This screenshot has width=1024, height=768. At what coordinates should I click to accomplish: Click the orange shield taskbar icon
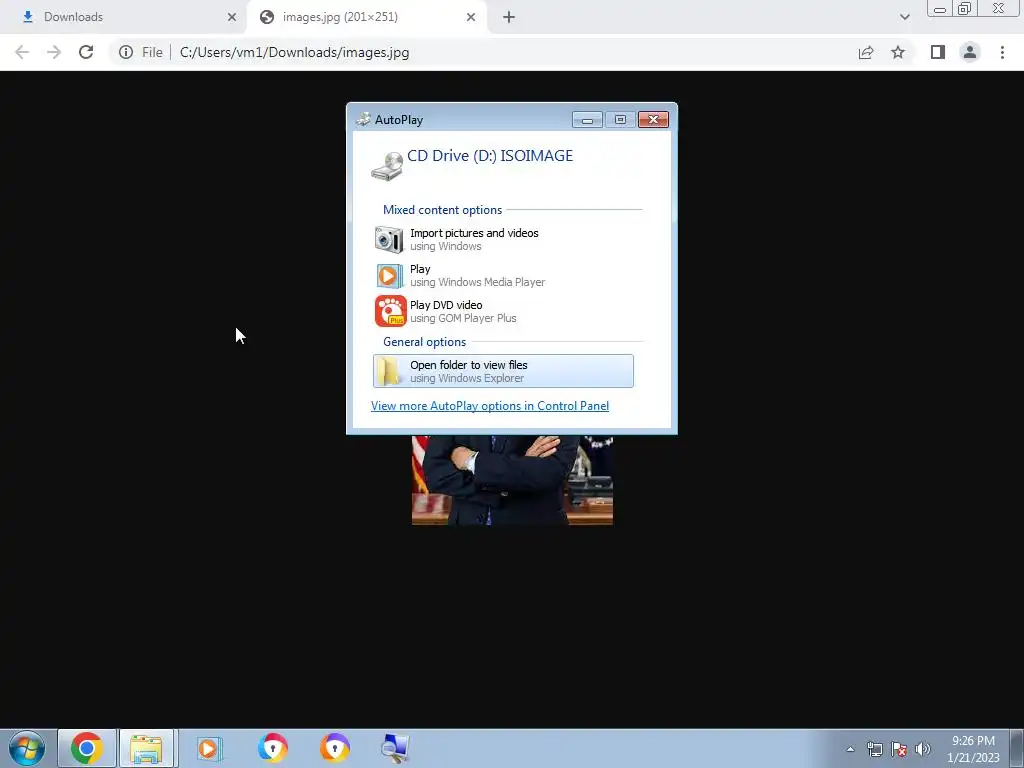334,748
